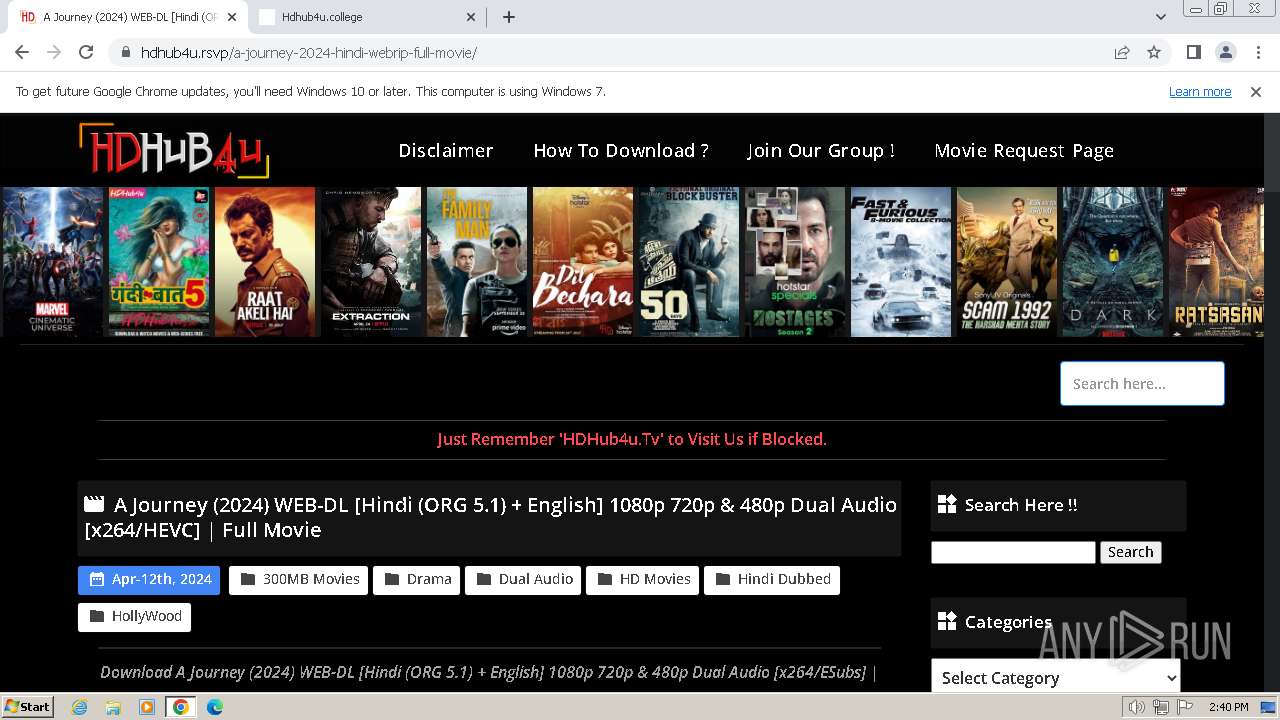Click the Search here... field
The height and width of the screenshot is (720, 1280).
[x=1142, y=383]
